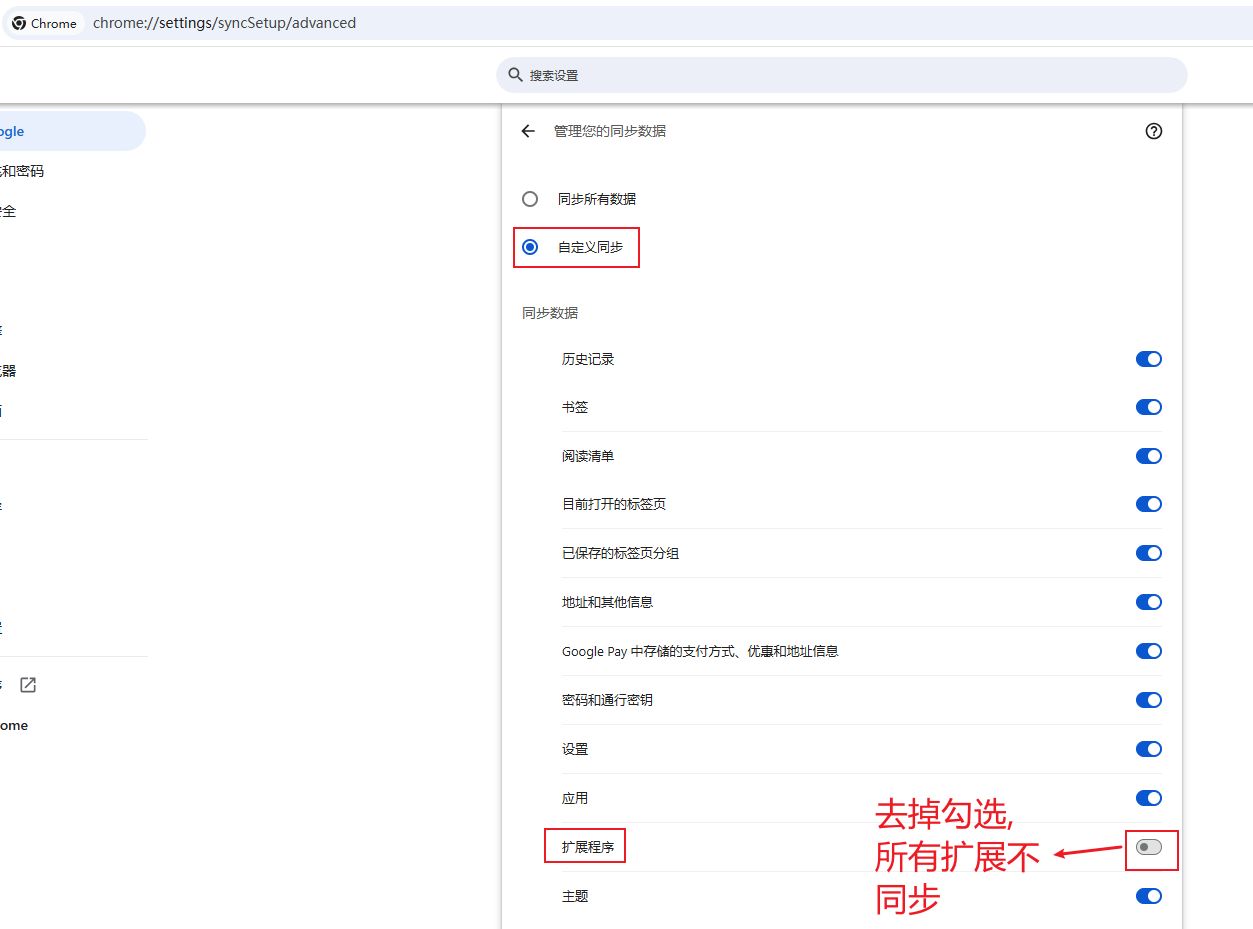Disable the 书签 sync toggle
1253x929 pixels.
[x=1148, y=407]
